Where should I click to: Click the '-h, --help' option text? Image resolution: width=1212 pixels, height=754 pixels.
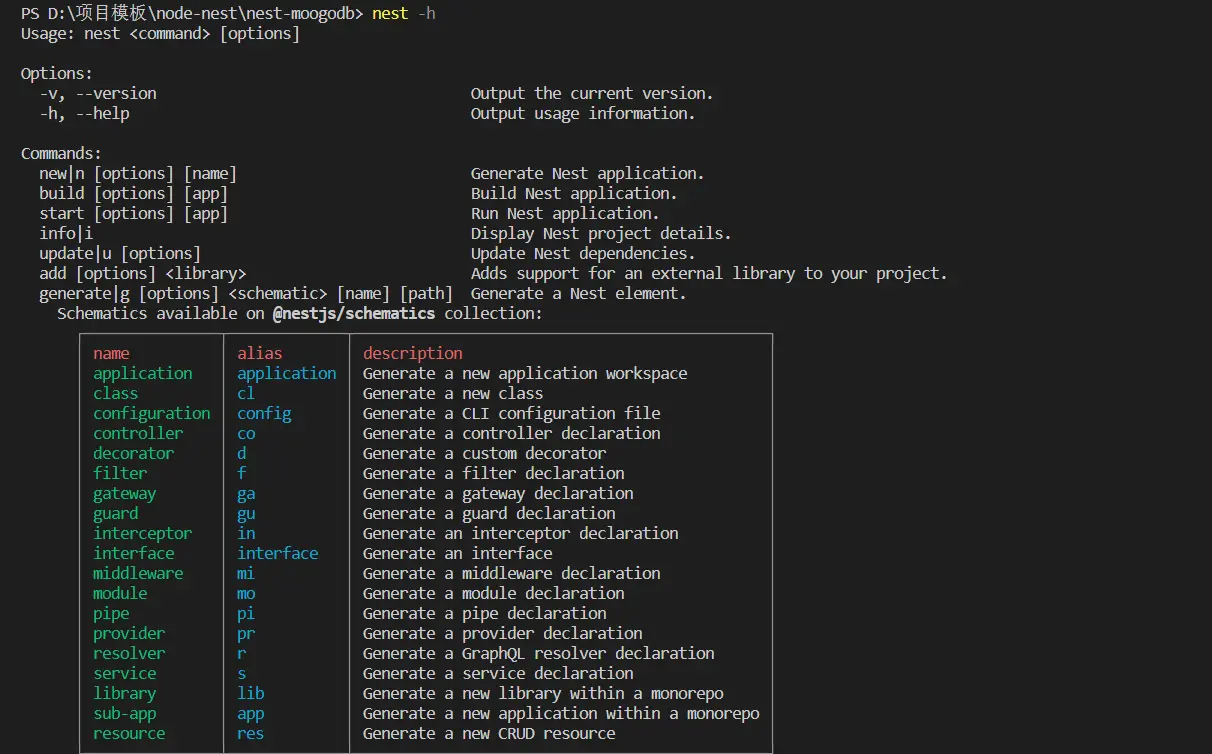coord(84,113)
